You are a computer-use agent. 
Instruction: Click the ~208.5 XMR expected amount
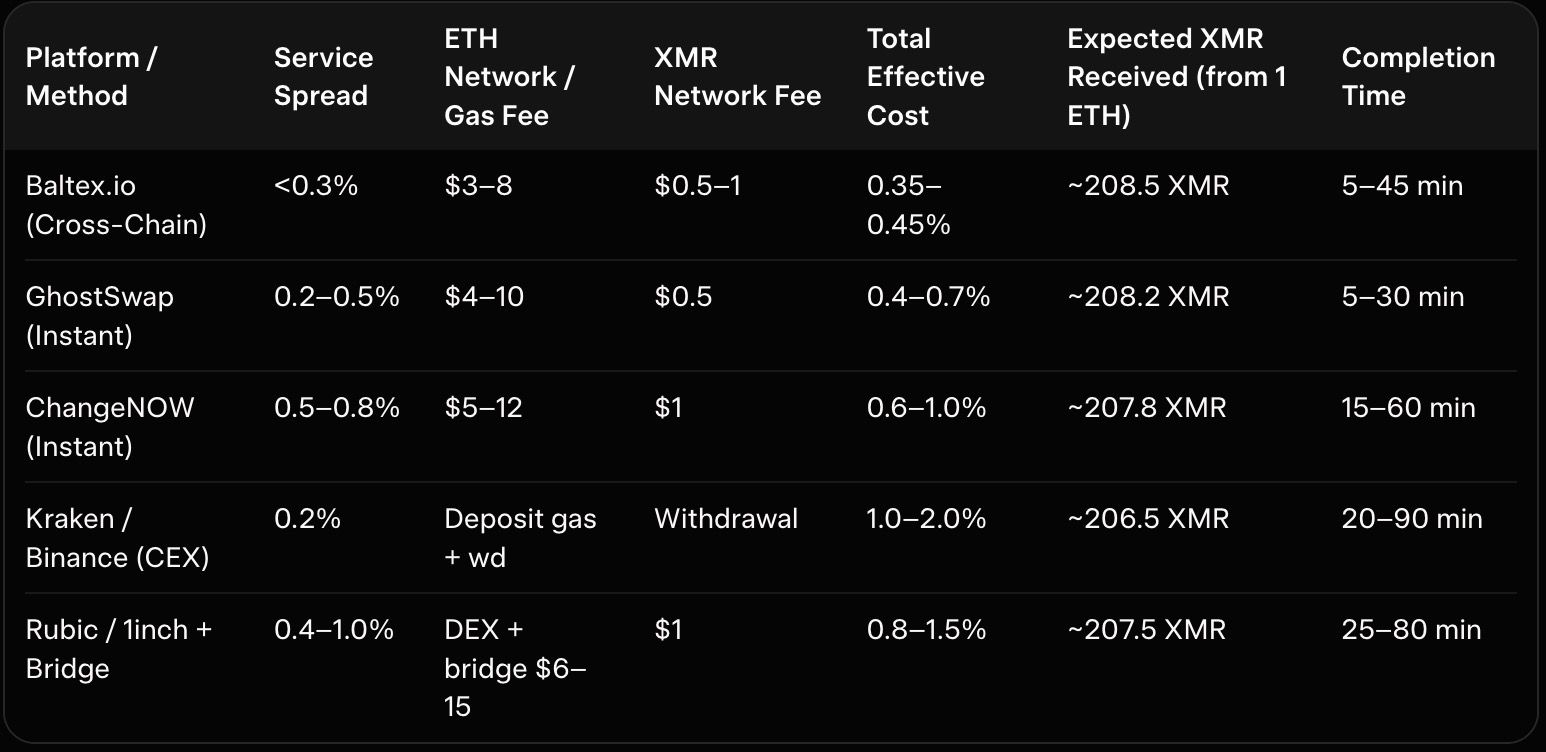click(x=1148, y=186)
